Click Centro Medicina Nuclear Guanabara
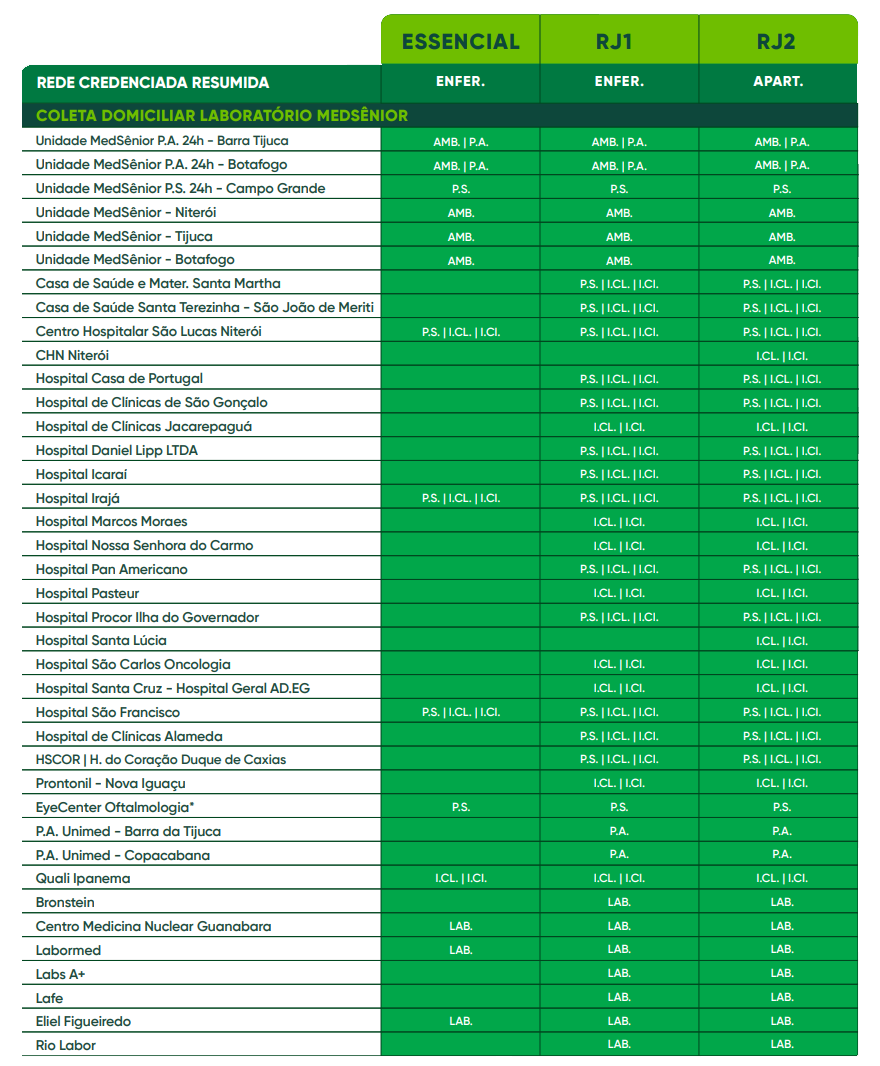Image resolution: width=880 pixels, height=1066 pixels. tap(153, 926)
